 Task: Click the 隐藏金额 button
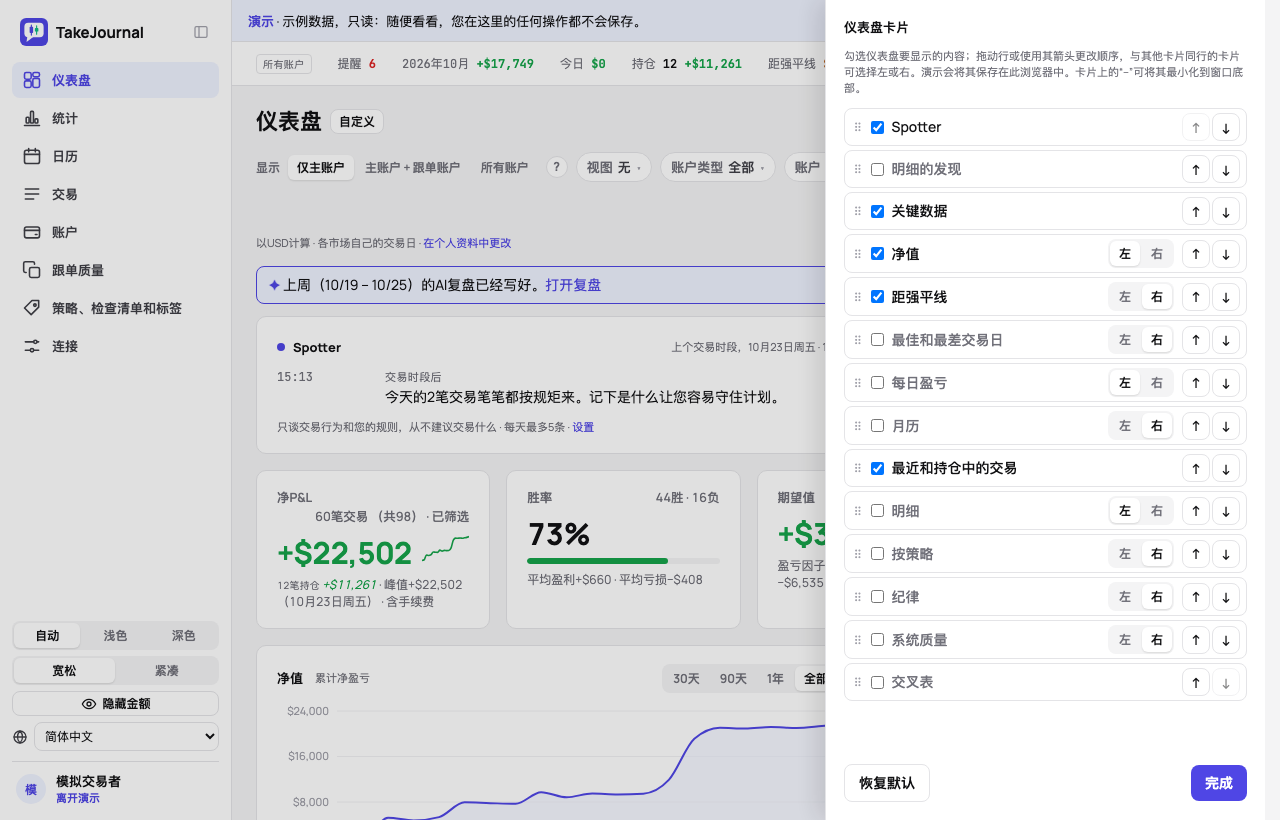[x=115, y=704]
